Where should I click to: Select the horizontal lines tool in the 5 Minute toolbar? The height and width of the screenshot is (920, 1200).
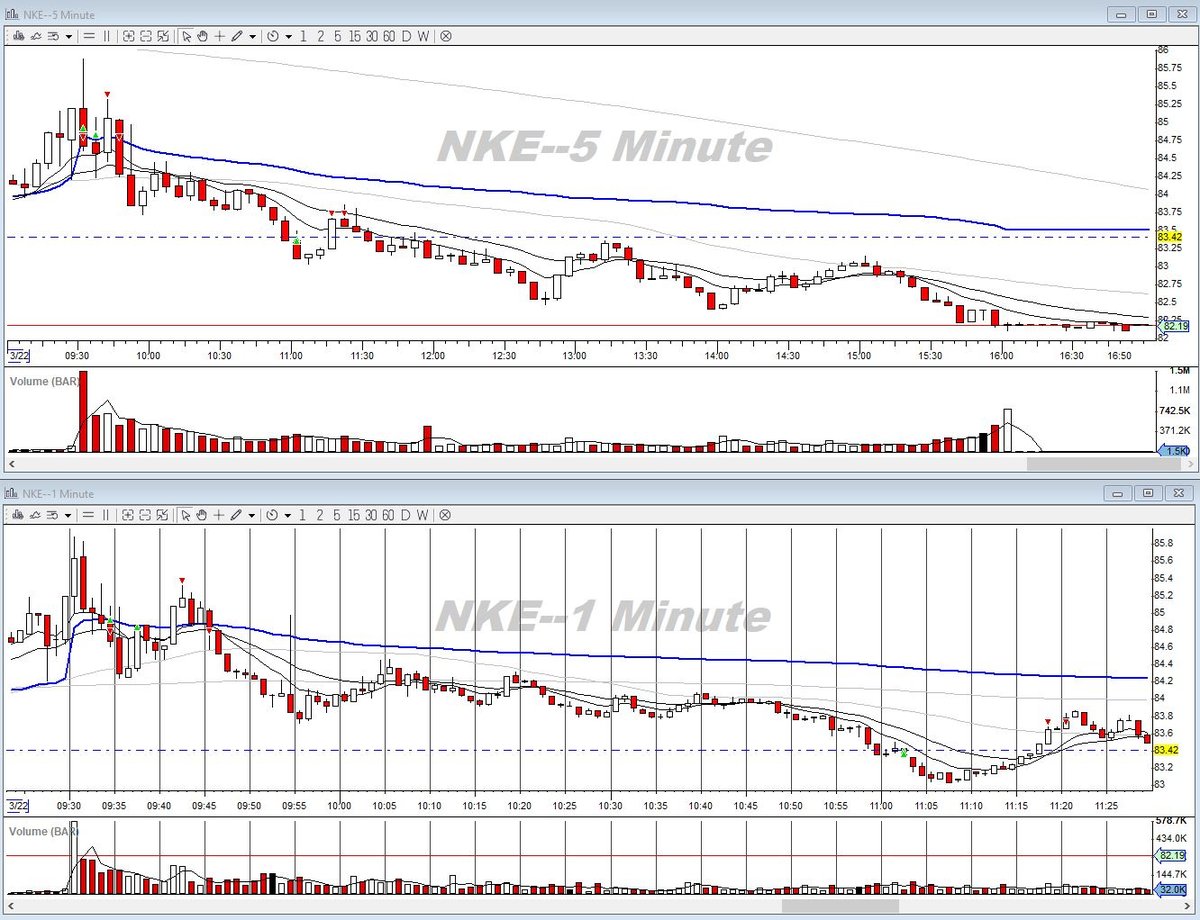pos(89,36)
